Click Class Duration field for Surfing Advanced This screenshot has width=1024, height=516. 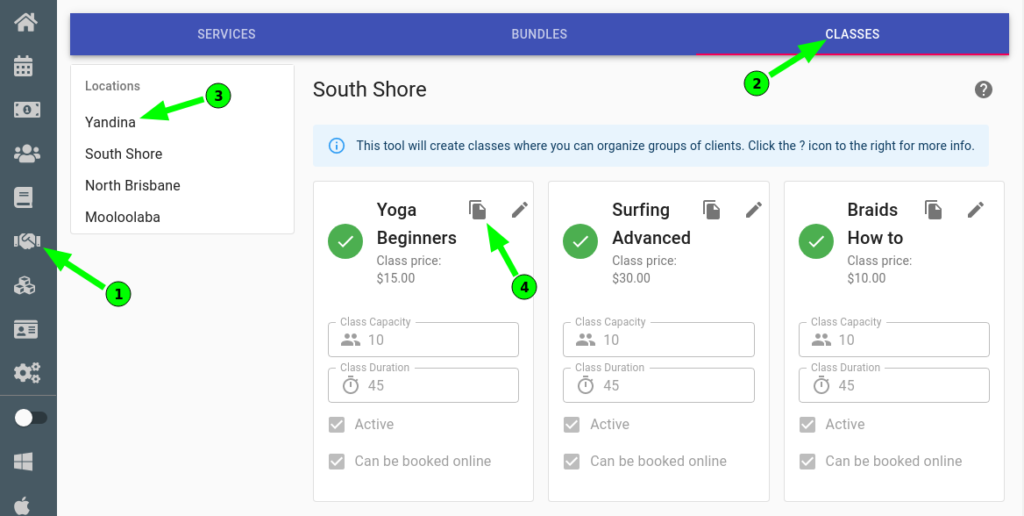click(658, 385)
